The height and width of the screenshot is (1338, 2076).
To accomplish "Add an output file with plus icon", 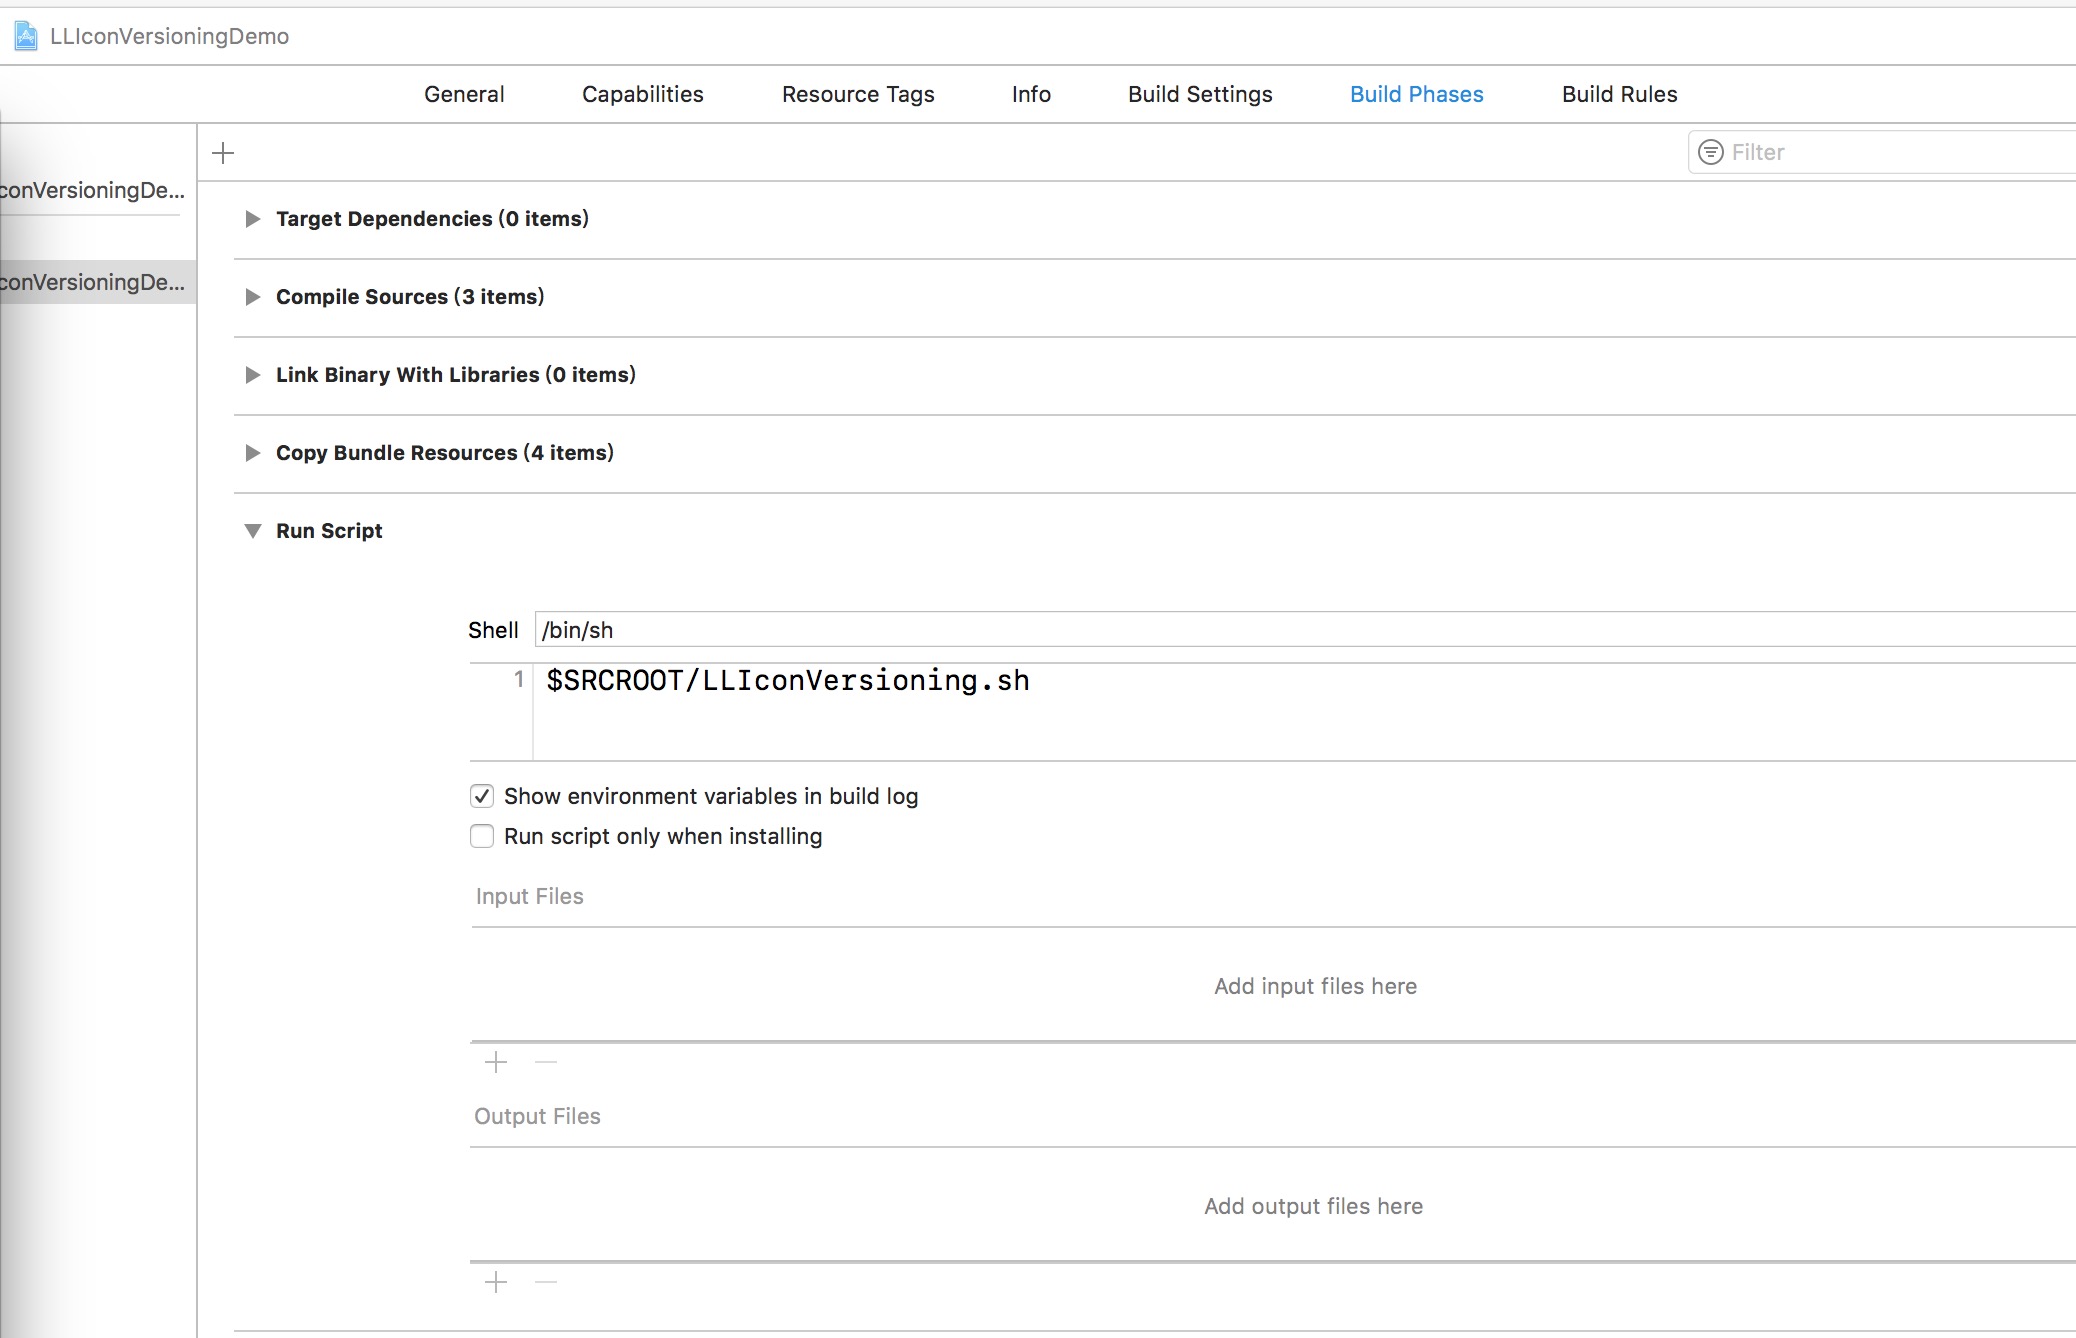I will click(496, 1282).
